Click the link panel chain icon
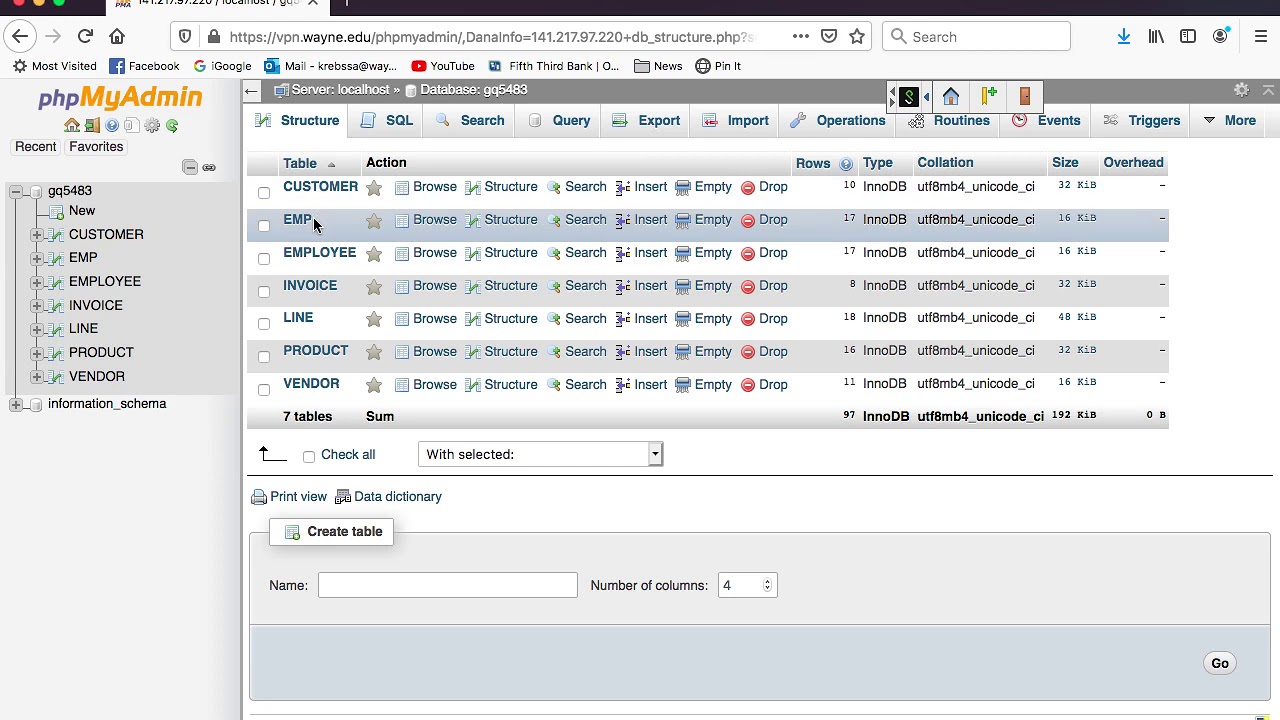 [209, 167]
